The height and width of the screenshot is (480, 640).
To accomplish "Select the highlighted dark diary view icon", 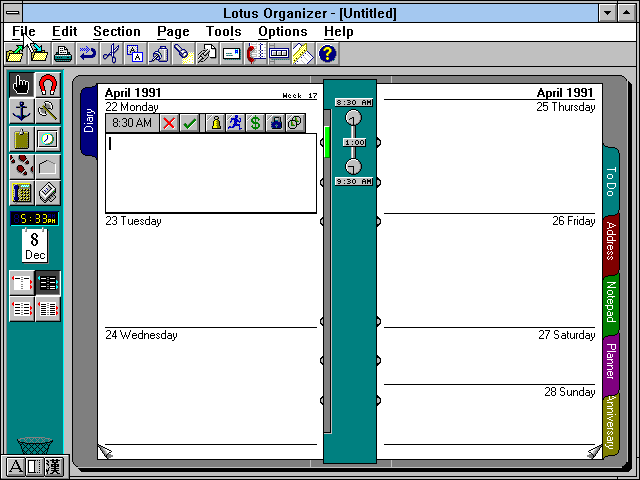I will (48, 283).
